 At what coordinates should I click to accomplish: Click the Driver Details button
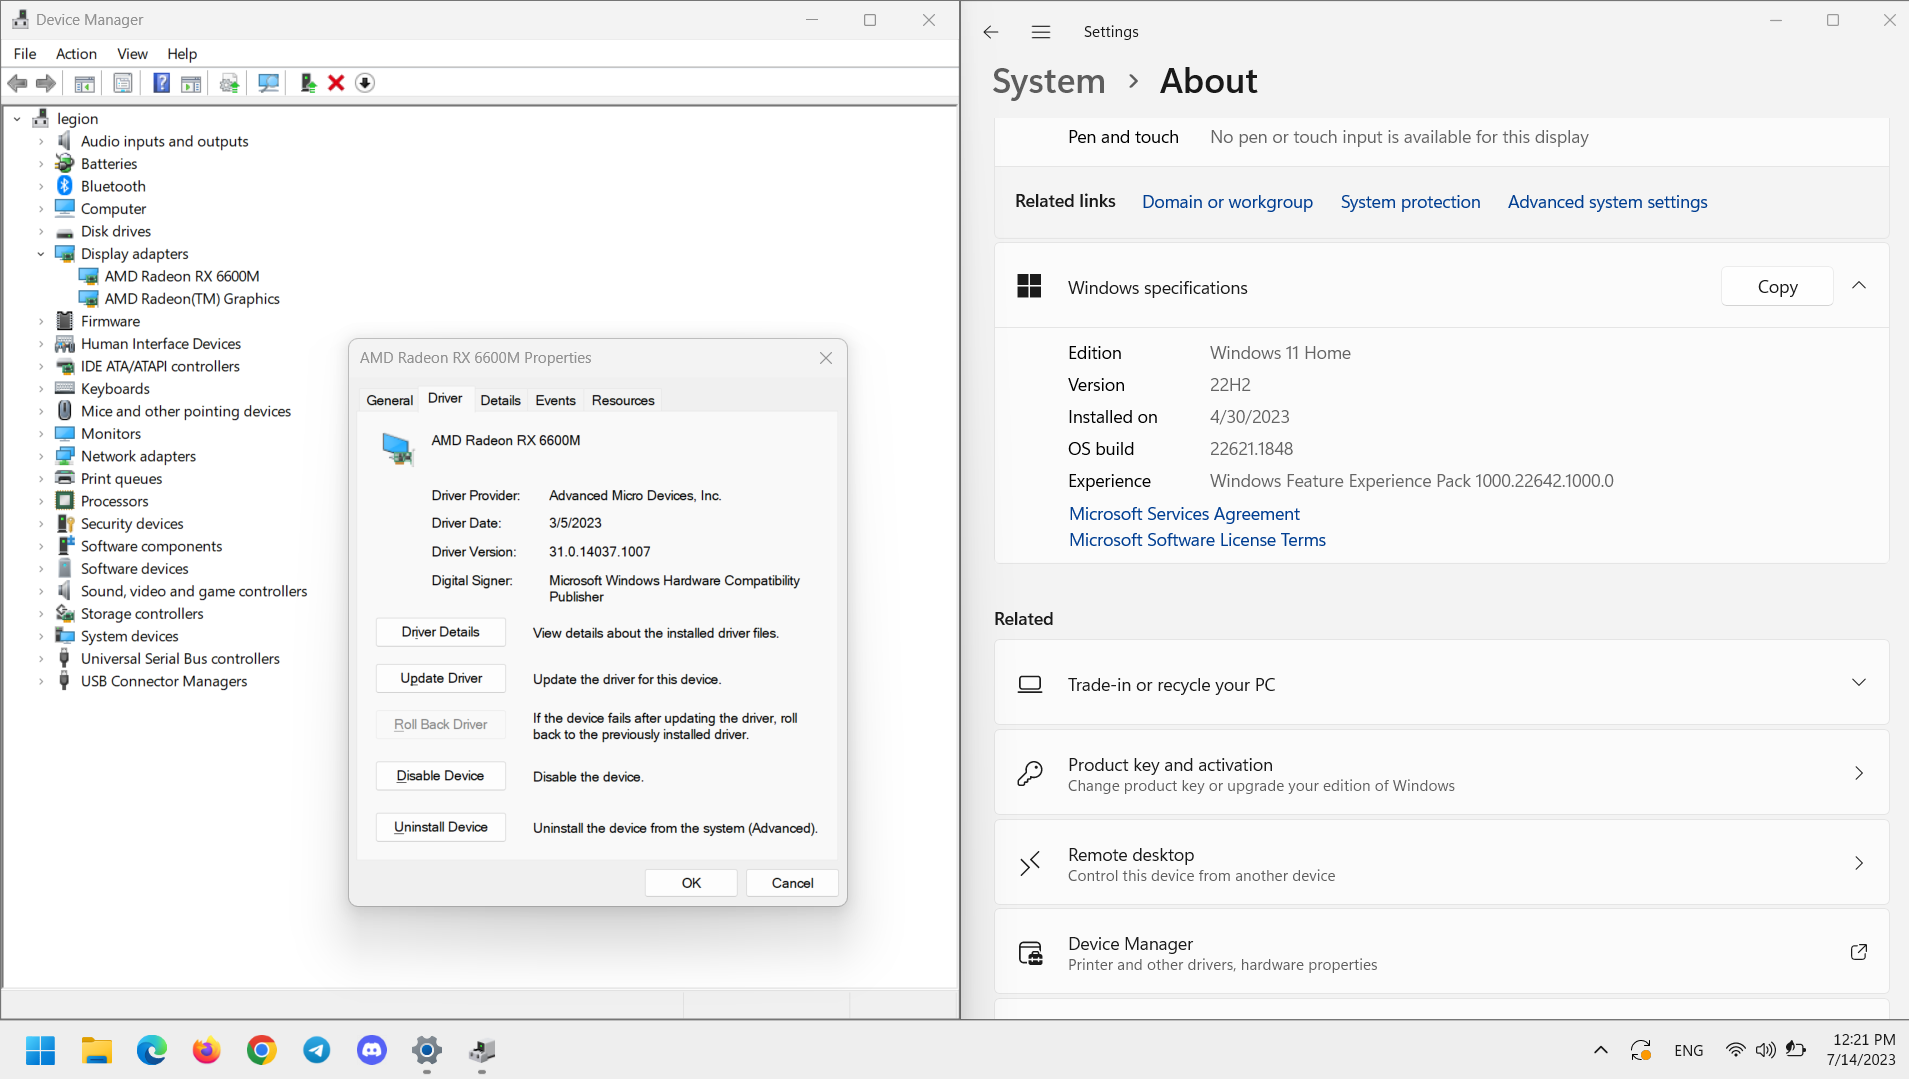(x=441, y=632)
